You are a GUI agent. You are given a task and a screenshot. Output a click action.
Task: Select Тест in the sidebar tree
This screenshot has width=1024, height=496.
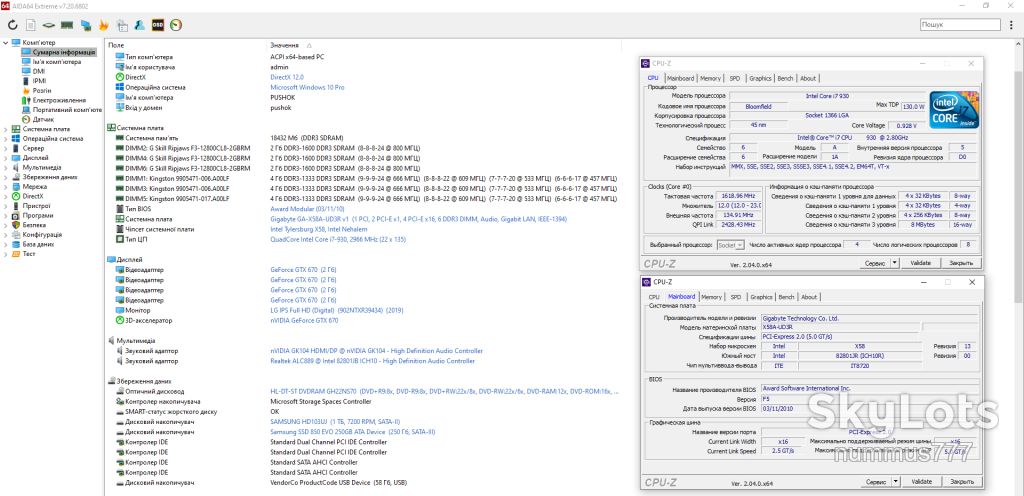29,254
